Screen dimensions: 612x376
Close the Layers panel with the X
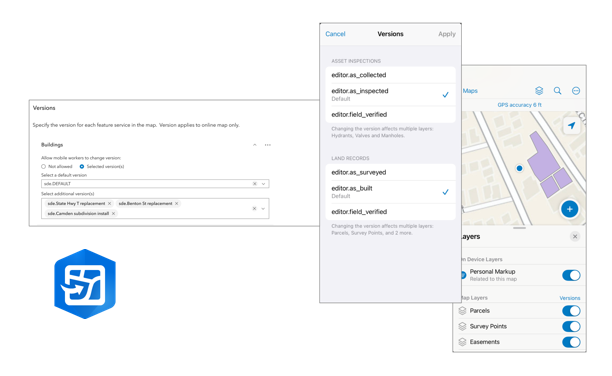point(575,236)
